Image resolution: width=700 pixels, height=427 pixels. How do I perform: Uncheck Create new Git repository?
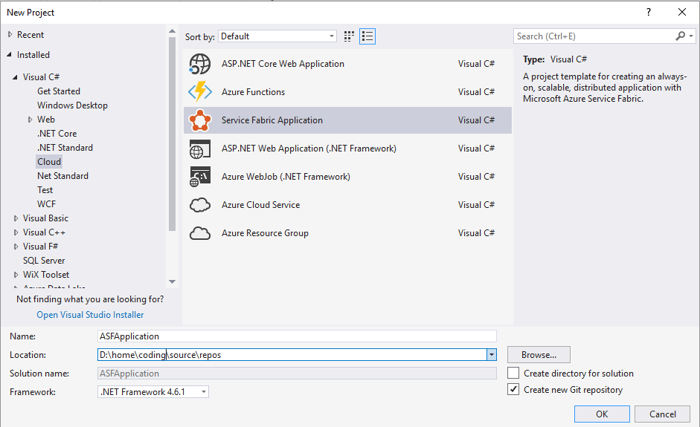tap(513, 389)
